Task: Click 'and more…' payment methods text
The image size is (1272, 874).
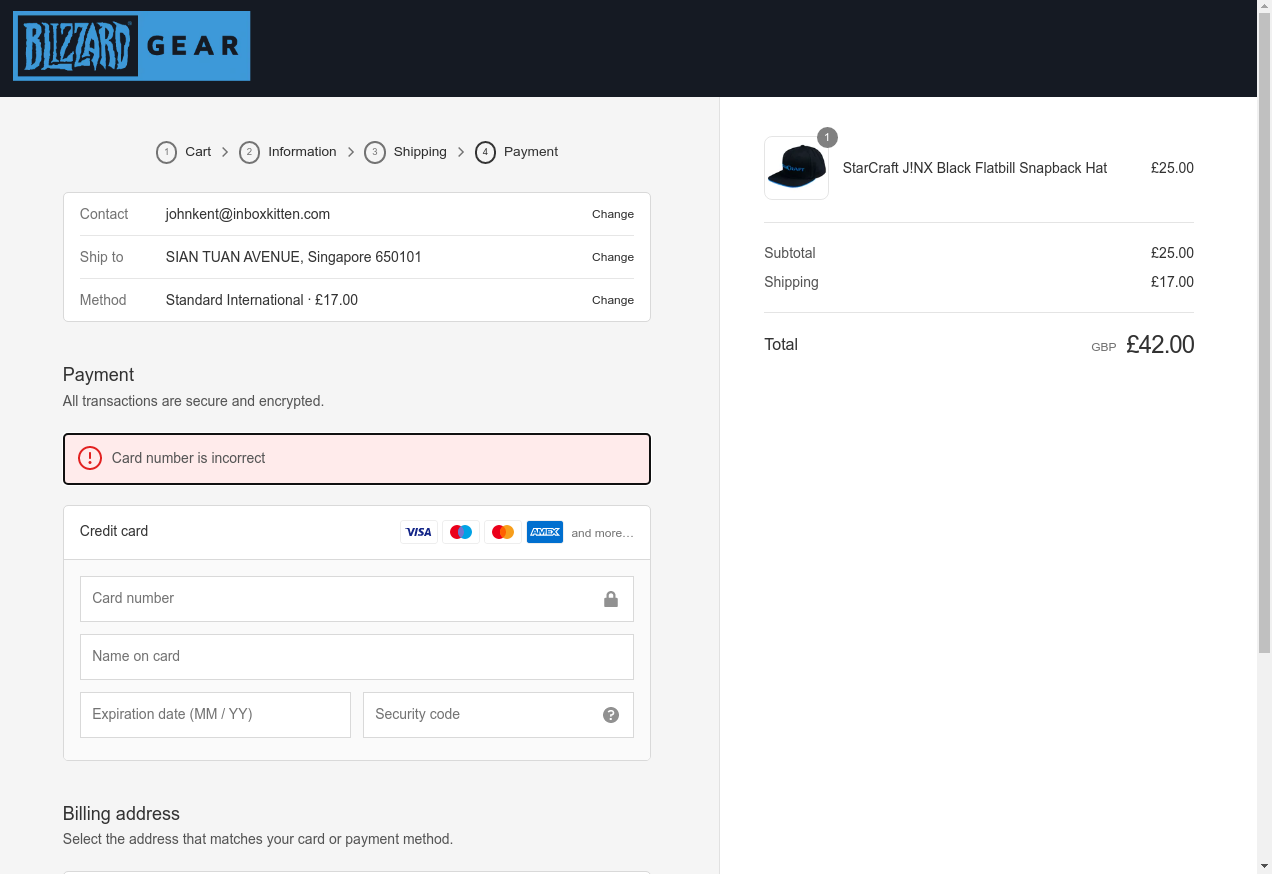Action: [602, 533]
